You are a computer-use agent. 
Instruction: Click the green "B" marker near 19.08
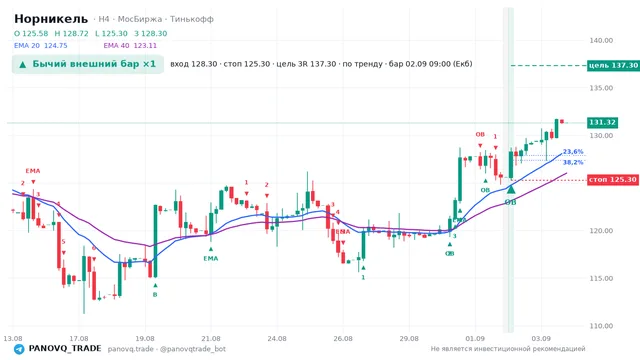(155, 295)
